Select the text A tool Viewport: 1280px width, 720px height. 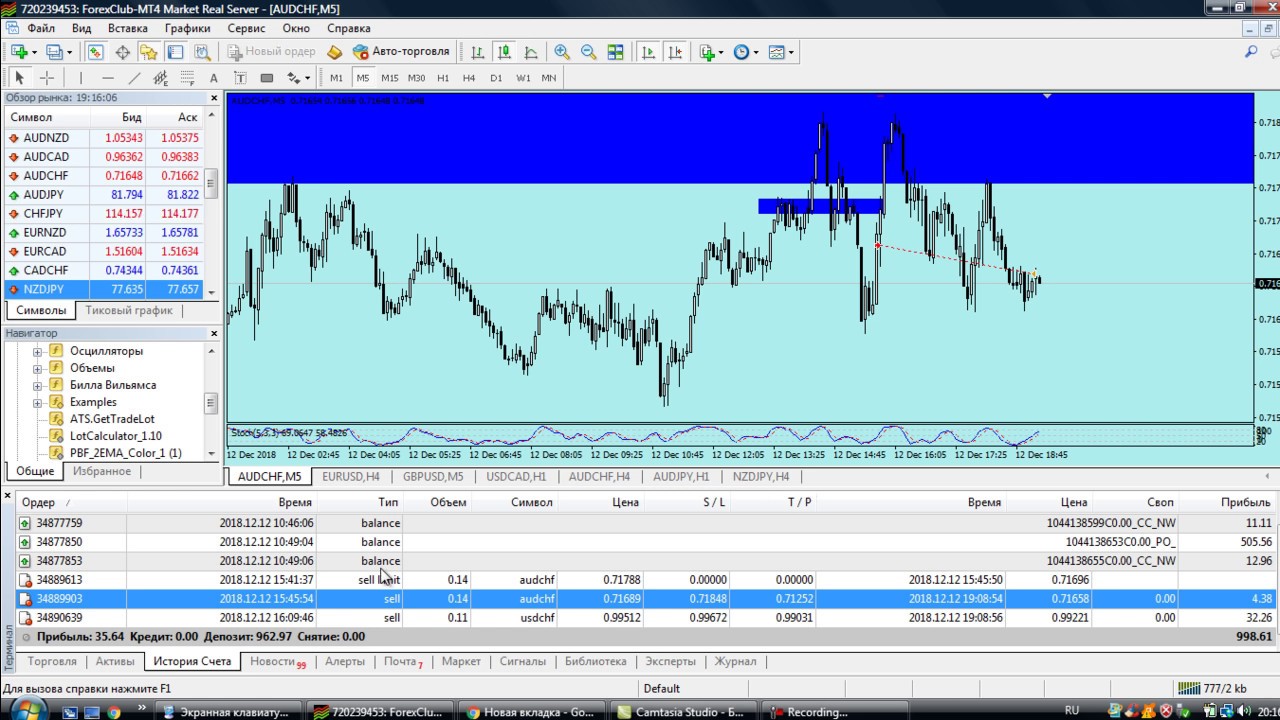pos(213,78)
